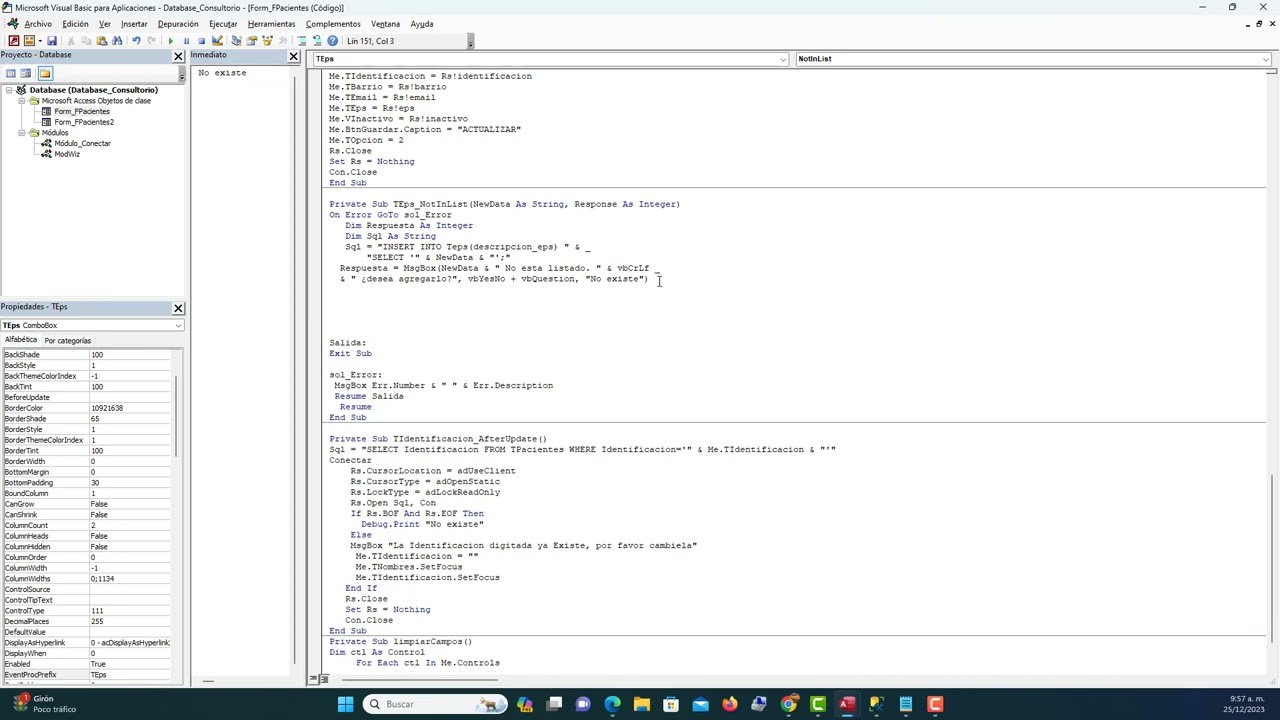Switch to Microsoft Access view icon
Viewport: 1280px width, 720px height.
13,41
